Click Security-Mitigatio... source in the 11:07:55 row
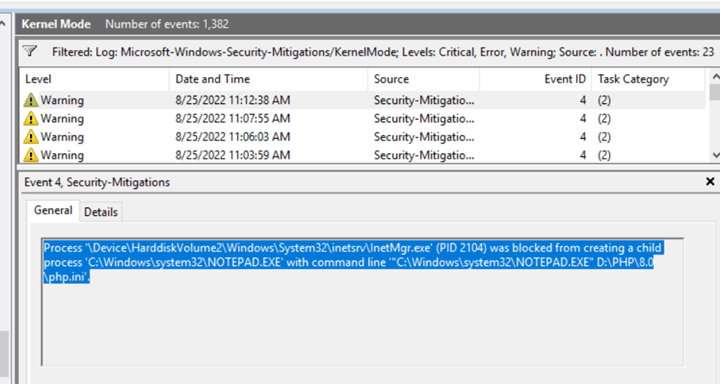This screenshot has width=721, height=385. pyautogui.click(x=424, y=119)
